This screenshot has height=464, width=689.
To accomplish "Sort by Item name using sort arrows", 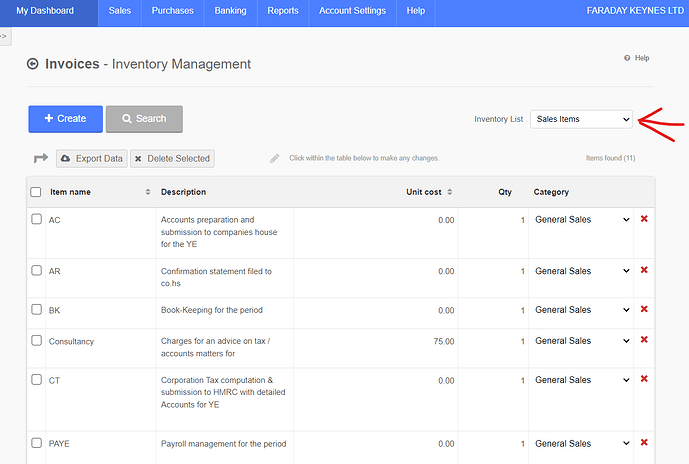I will pos(148,192).
